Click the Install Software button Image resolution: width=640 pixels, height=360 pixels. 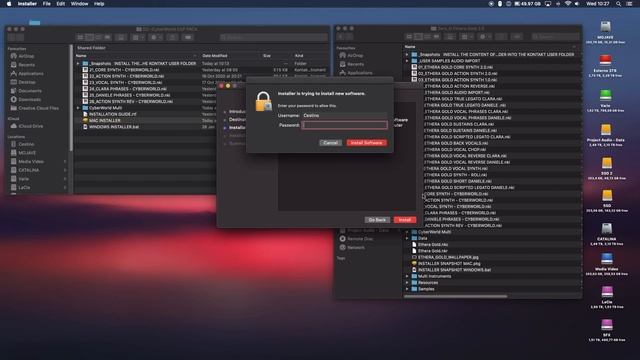[367, 143]
